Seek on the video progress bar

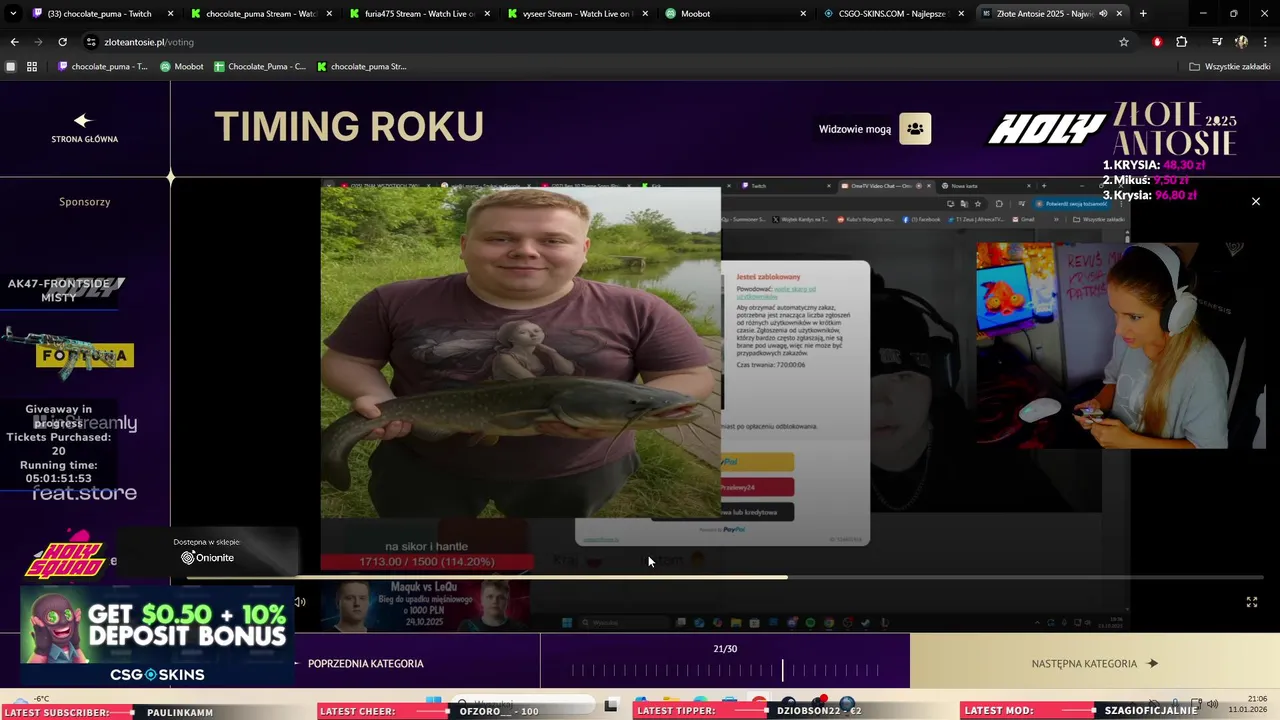tap(725, 577)
